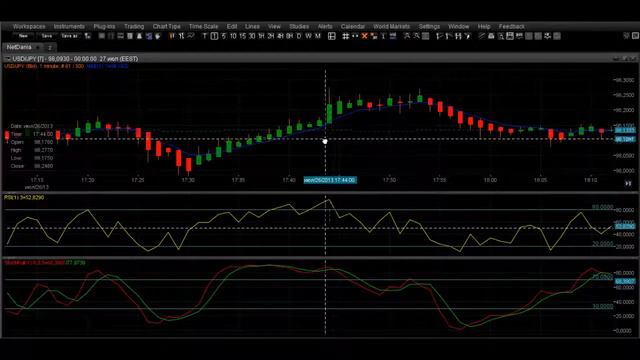
Task: Click the floppy disk save icon
Action: coord(510,36)
